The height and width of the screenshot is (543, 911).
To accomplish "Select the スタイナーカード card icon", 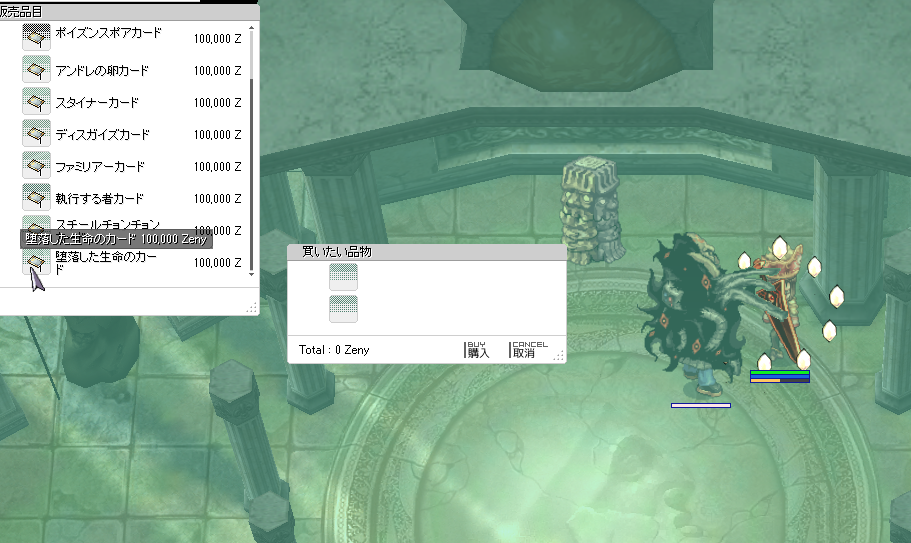I will tap(36, 101).
